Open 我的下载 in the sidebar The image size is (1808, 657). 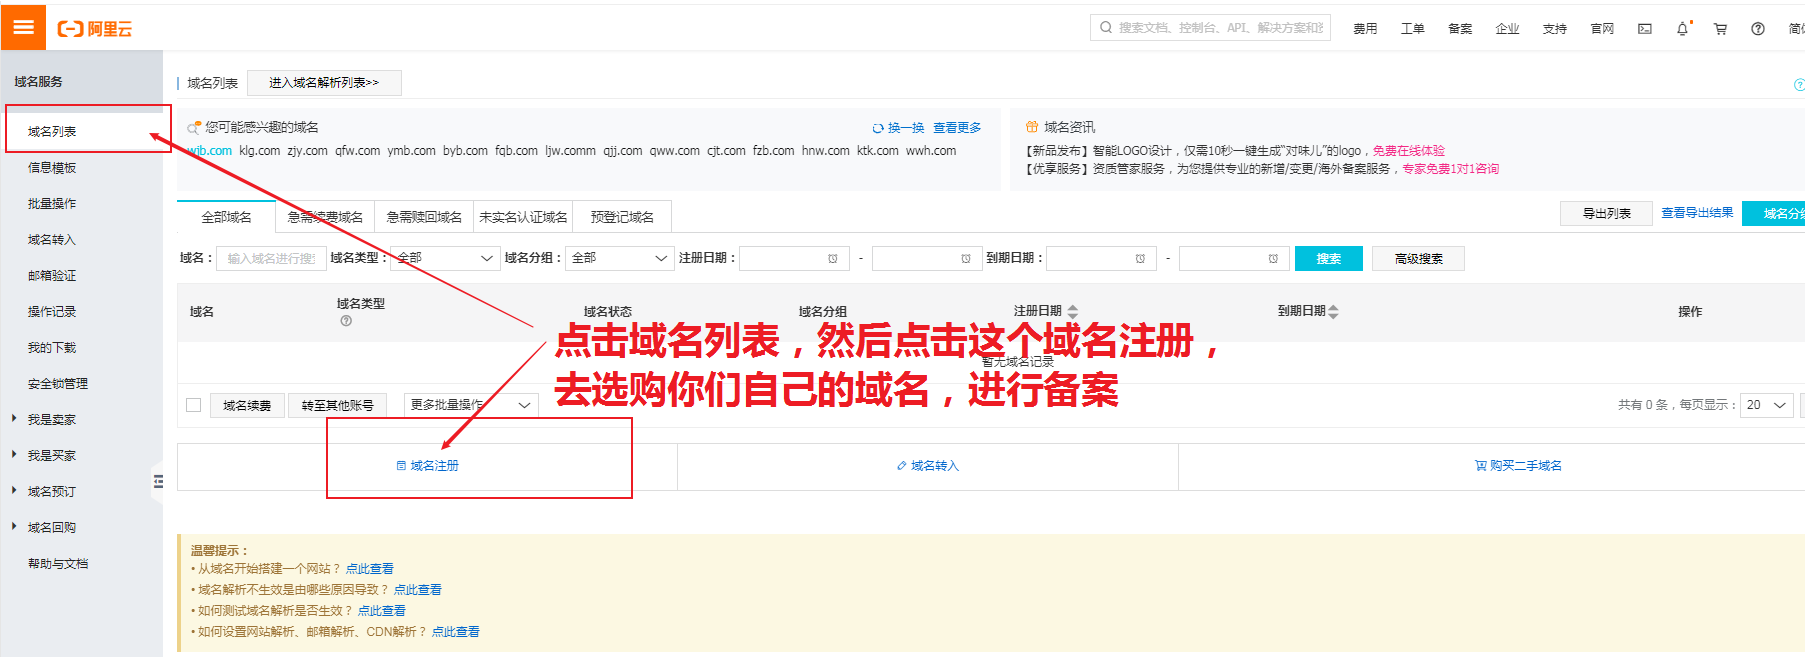(52, 348)
